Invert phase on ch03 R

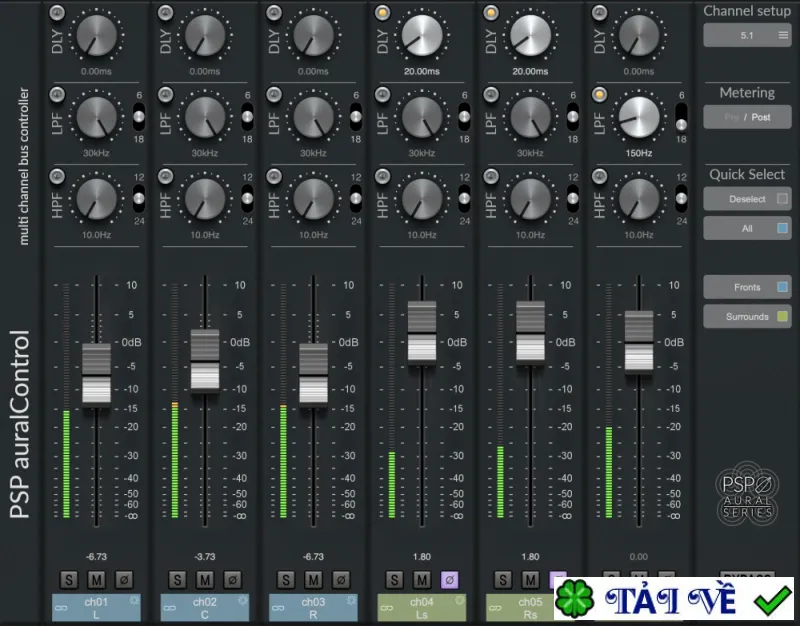click(341, 580)
